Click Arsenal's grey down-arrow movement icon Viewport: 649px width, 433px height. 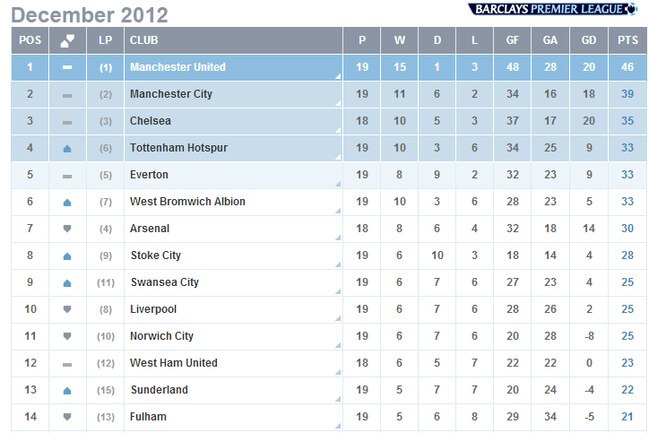[67, 229]
